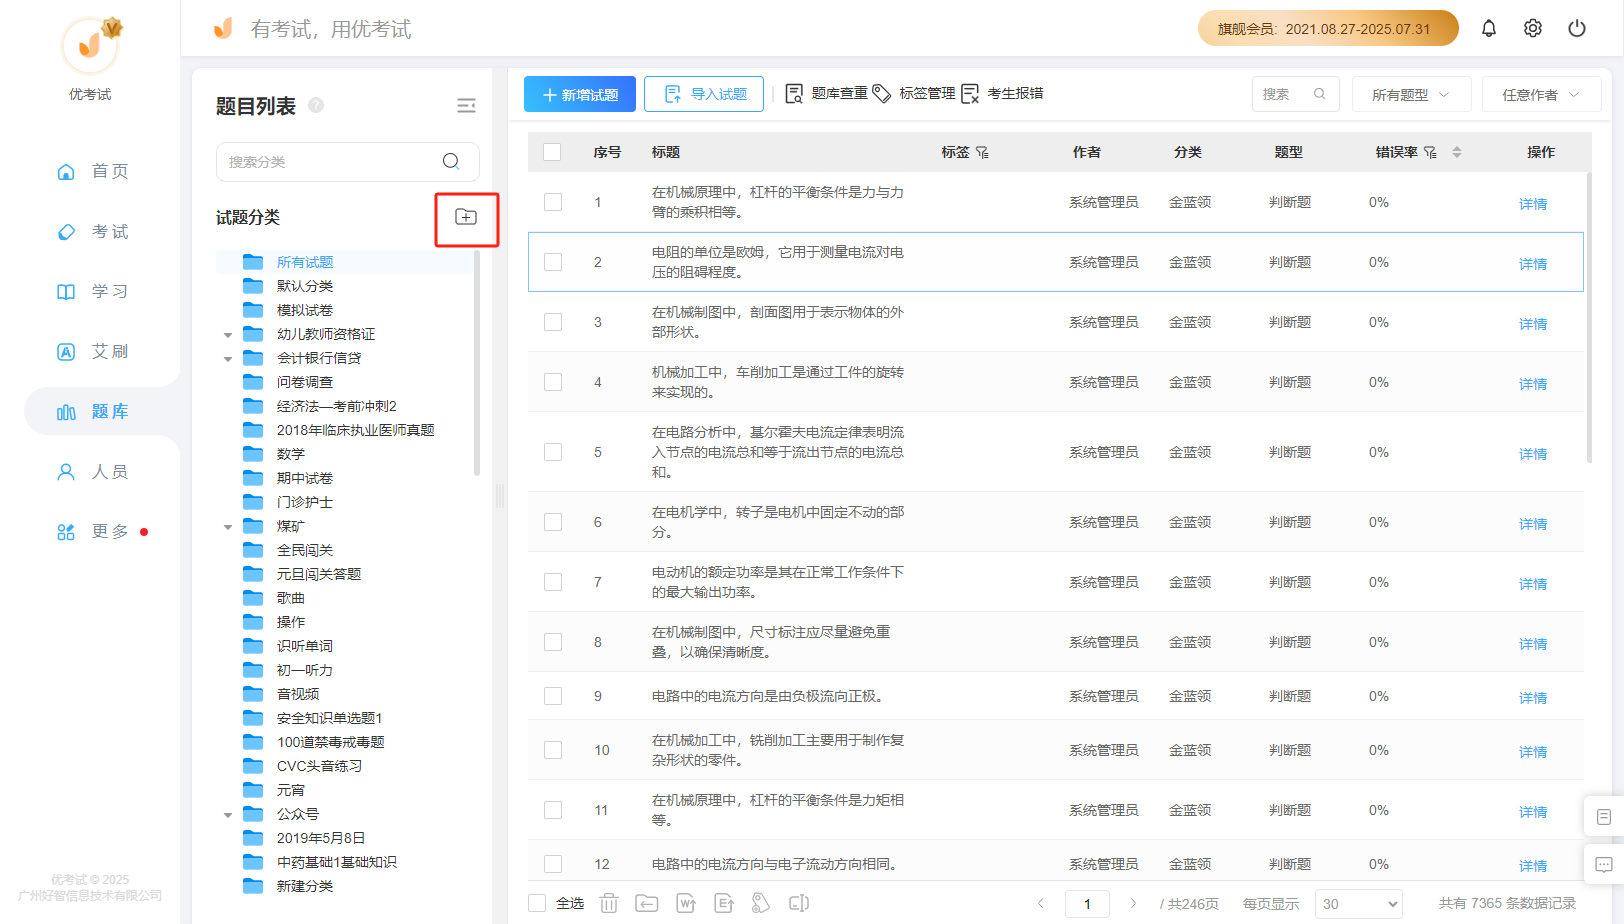Open 标签管理 tag management
1624x924 pixels.
pos(914,93)
